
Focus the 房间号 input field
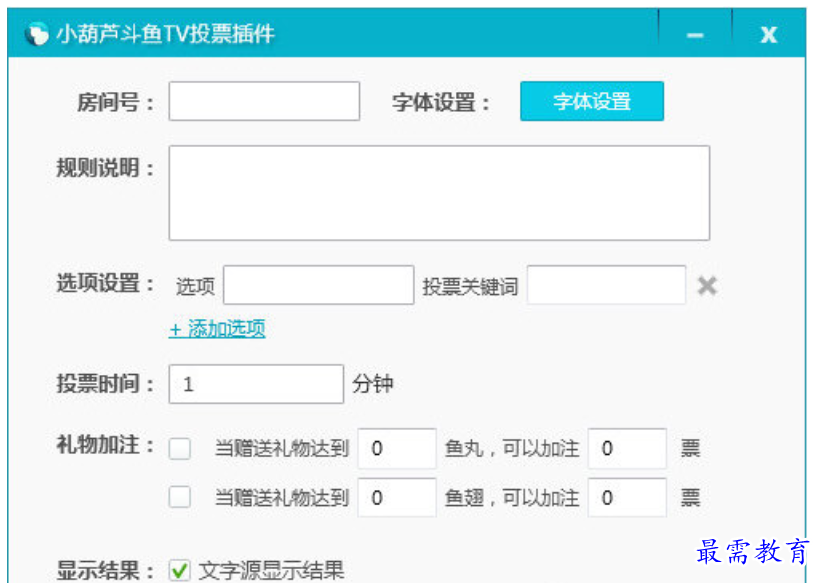[264, 101]
